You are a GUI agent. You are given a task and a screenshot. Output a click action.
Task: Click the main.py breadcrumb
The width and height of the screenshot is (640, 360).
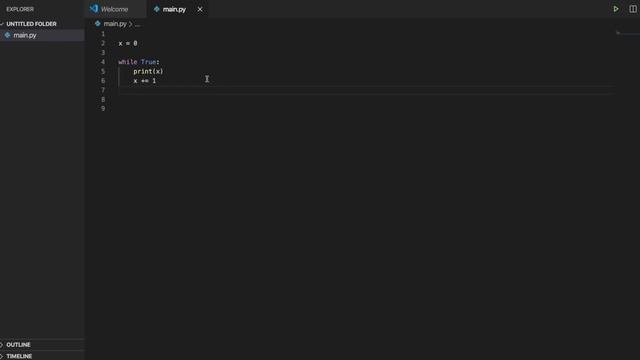(x=115, y=24)
